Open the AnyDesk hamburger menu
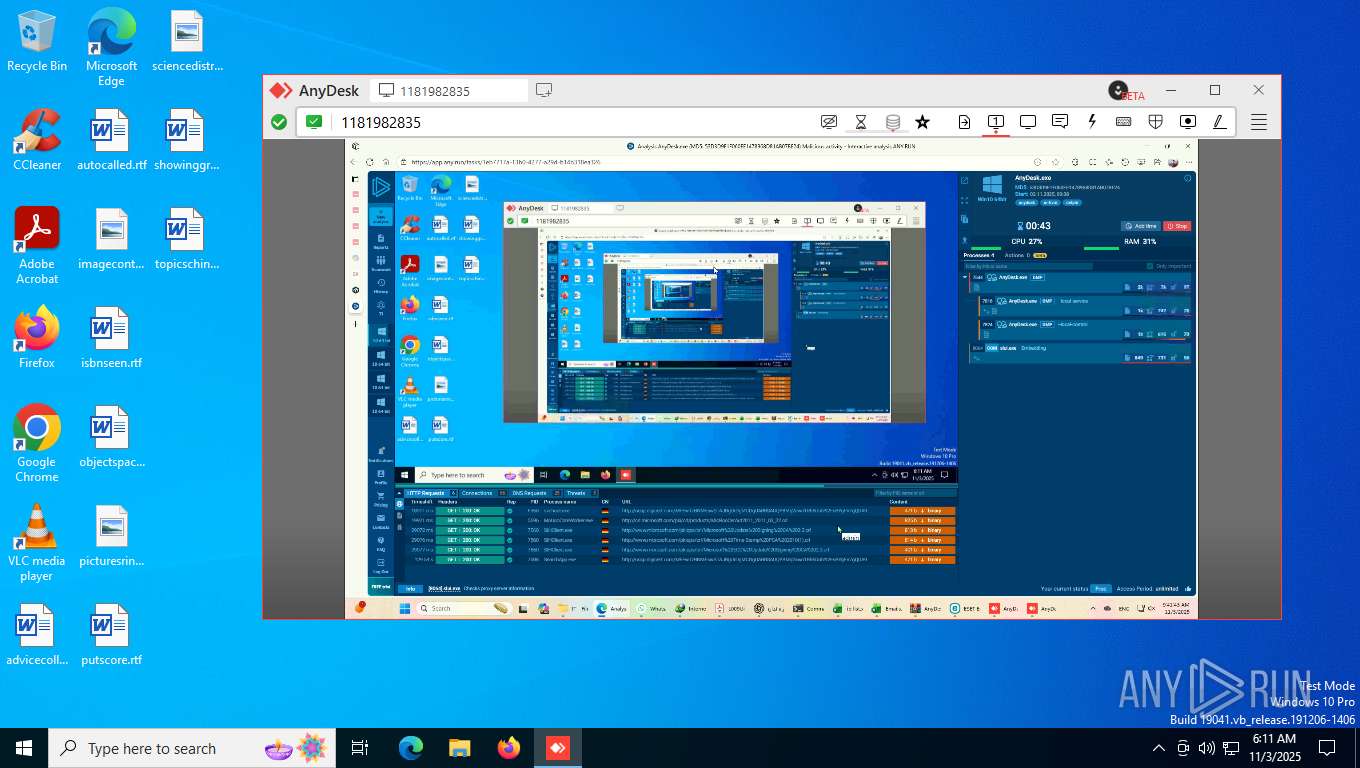The image size is (1360, 768). [x=1259, y=122]
